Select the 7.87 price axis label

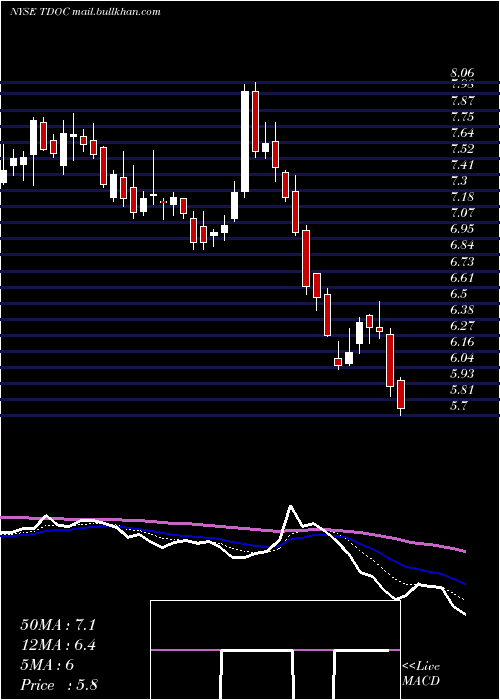click(x=462, y=100)
